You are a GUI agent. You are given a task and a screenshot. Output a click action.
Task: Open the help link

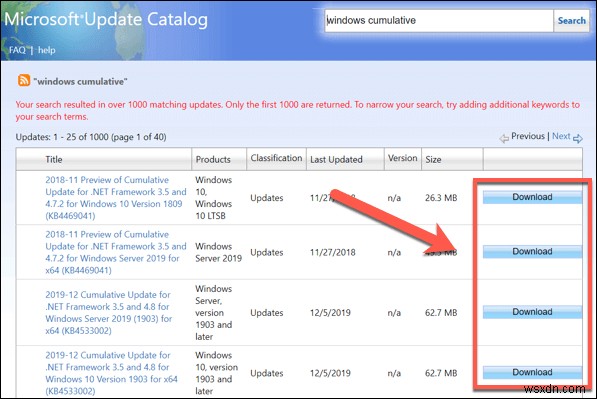point(46,50)
